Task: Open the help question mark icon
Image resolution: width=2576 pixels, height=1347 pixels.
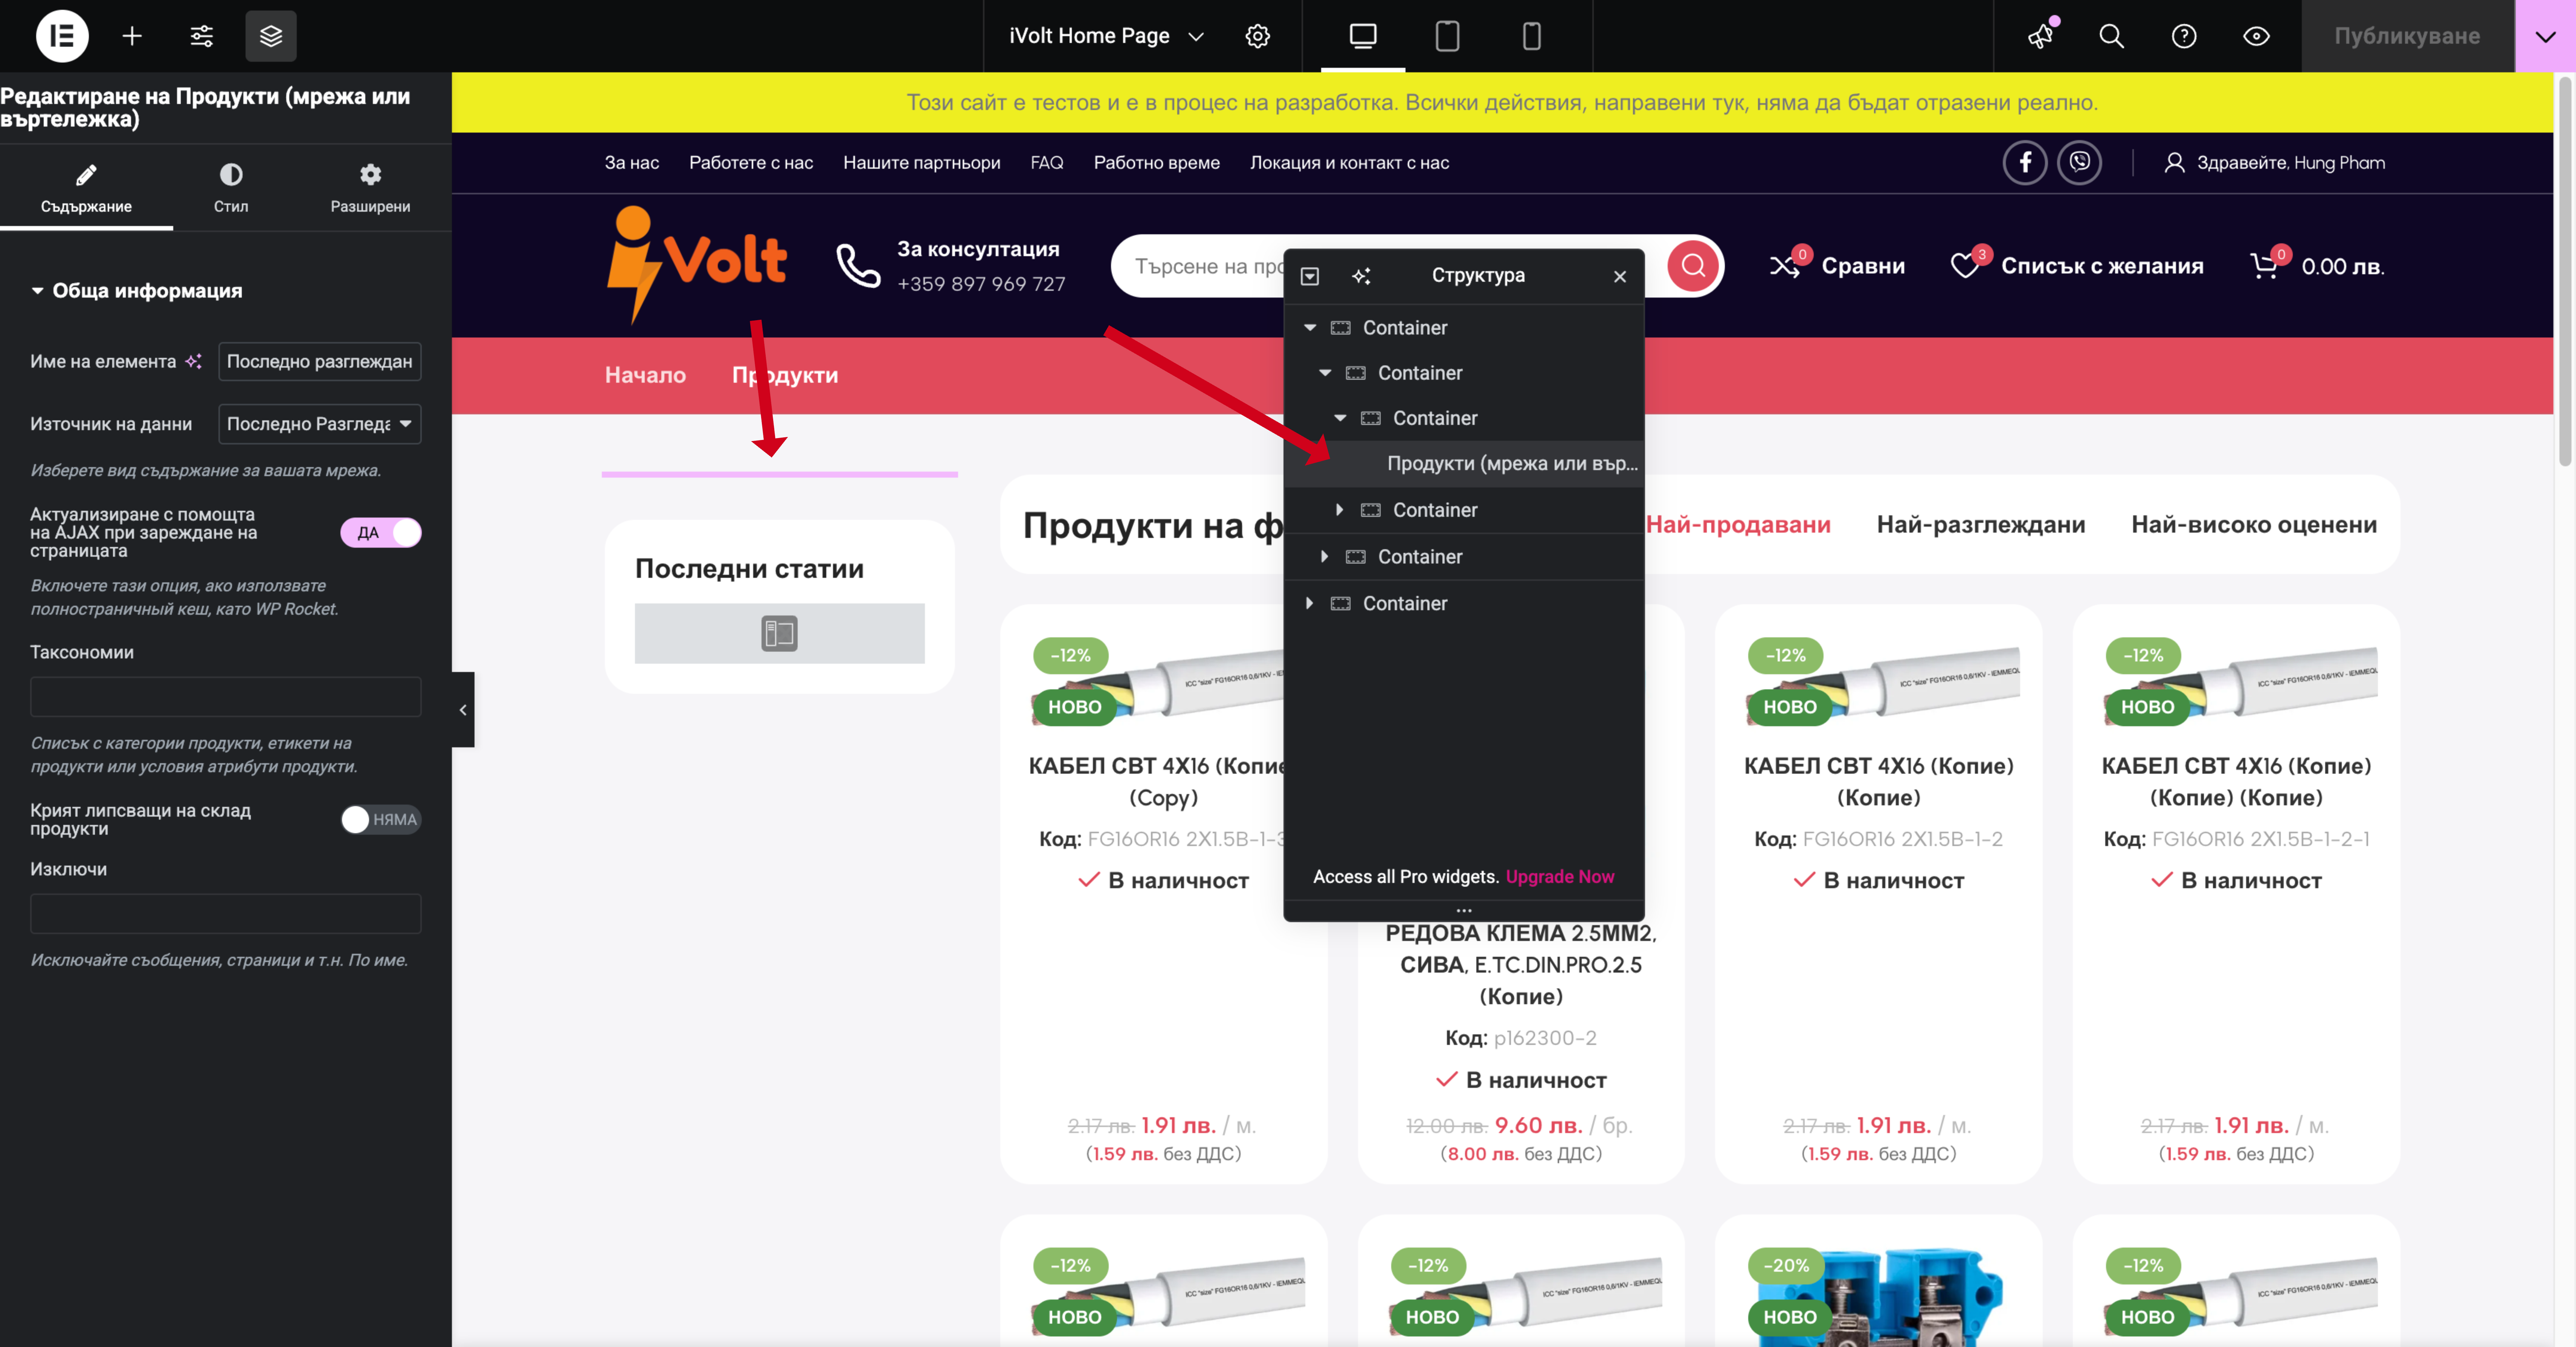Action: pos(2184,36)
